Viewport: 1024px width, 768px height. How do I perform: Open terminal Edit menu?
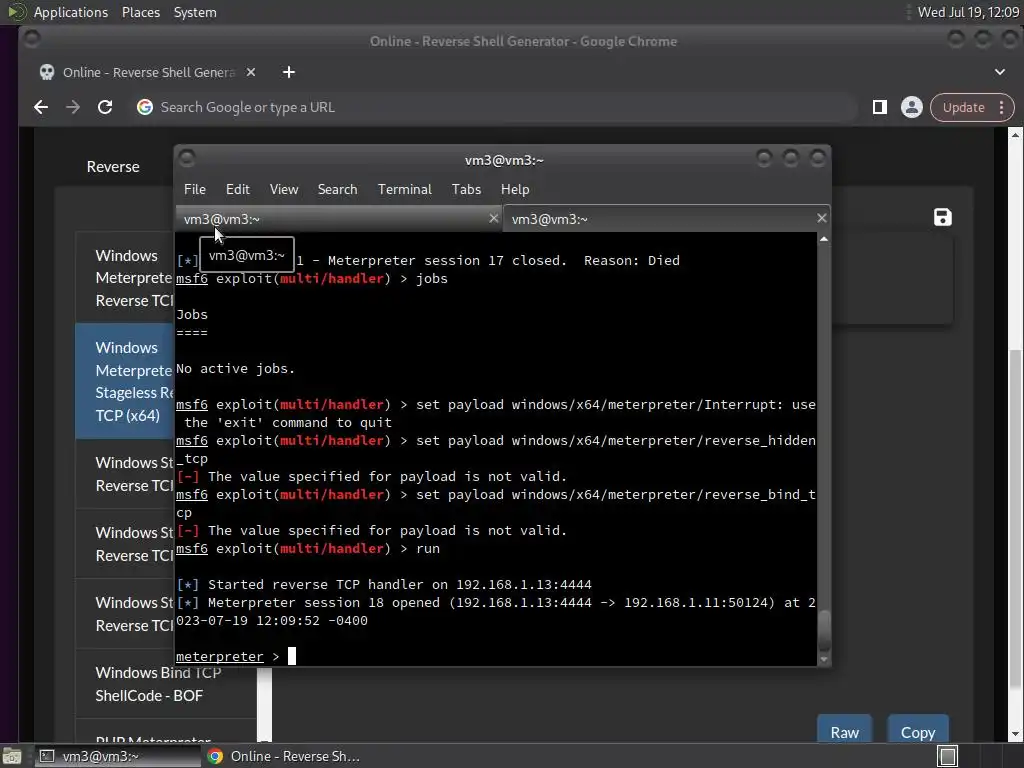(x=238, y=189)
